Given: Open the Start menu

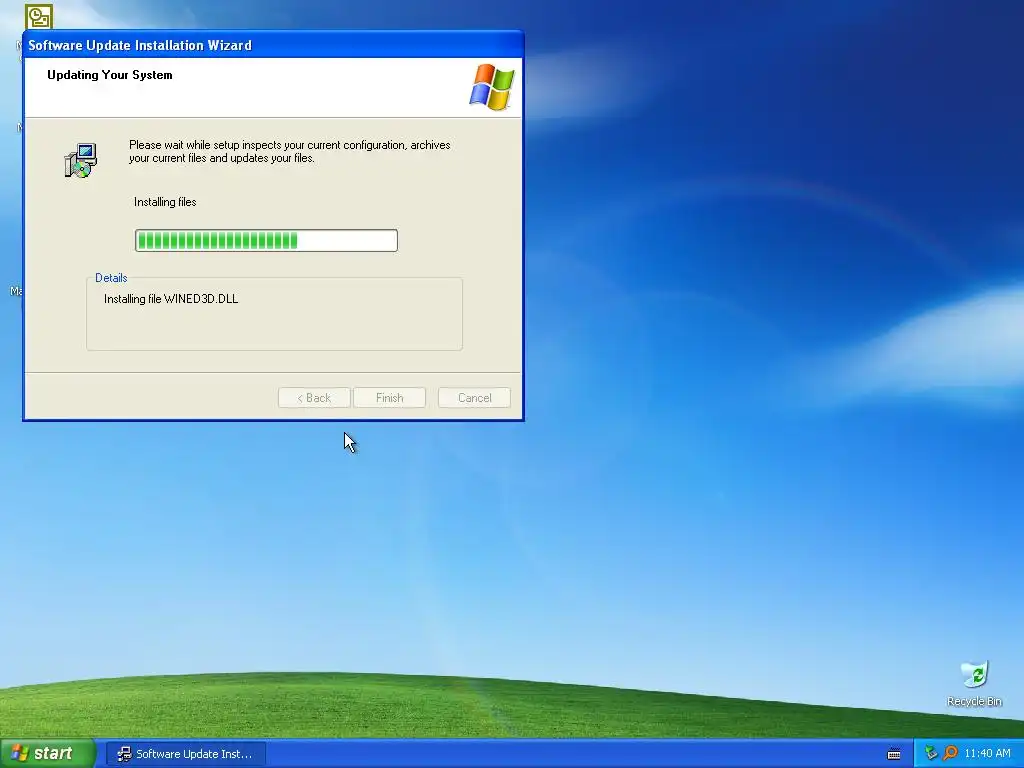Looking at the screenshot, I should point(48,753).
